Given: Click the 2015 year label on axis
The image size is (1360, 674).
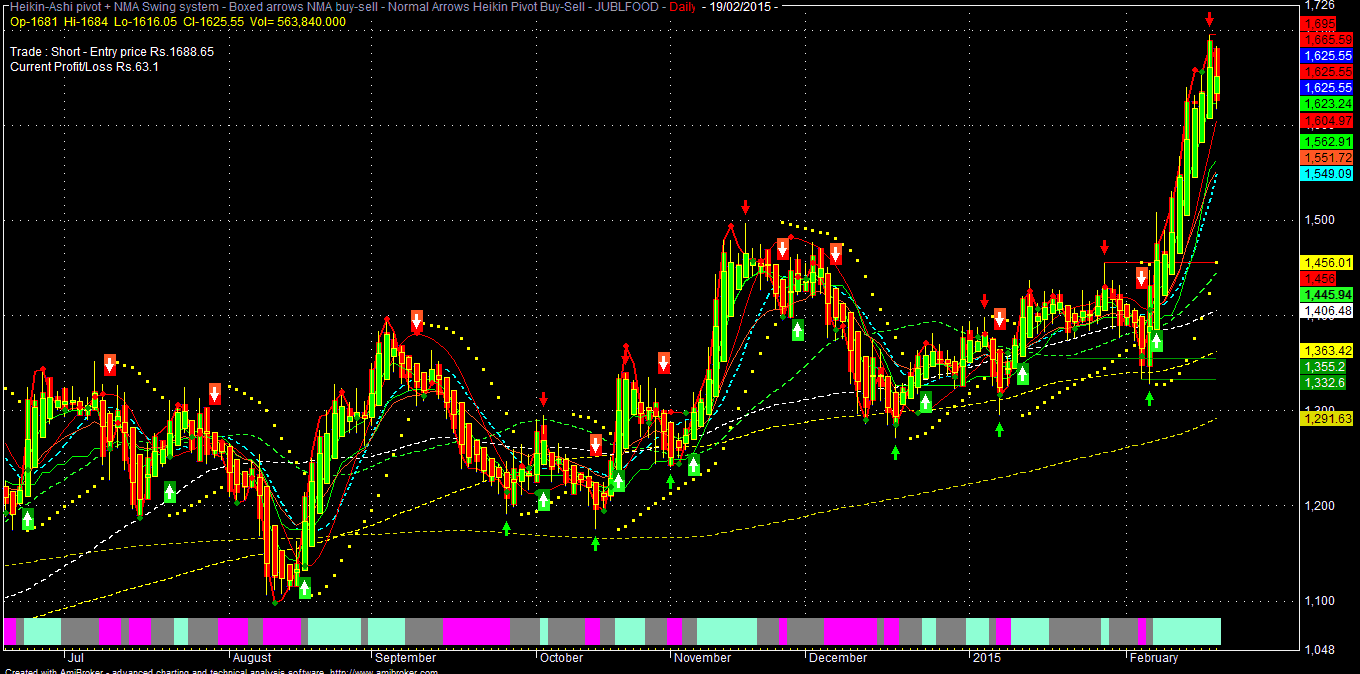Looking at the screenshot, I should coord(986,658).
